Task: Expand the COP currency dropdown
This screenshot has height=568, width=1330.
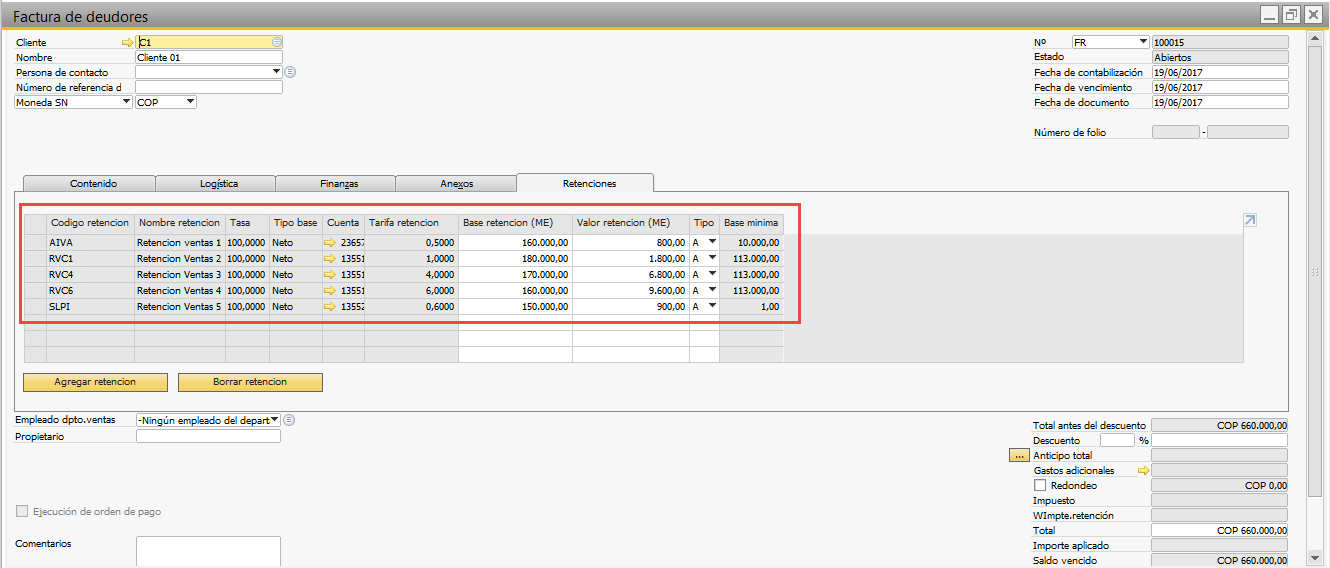Action: coord(190,102)
